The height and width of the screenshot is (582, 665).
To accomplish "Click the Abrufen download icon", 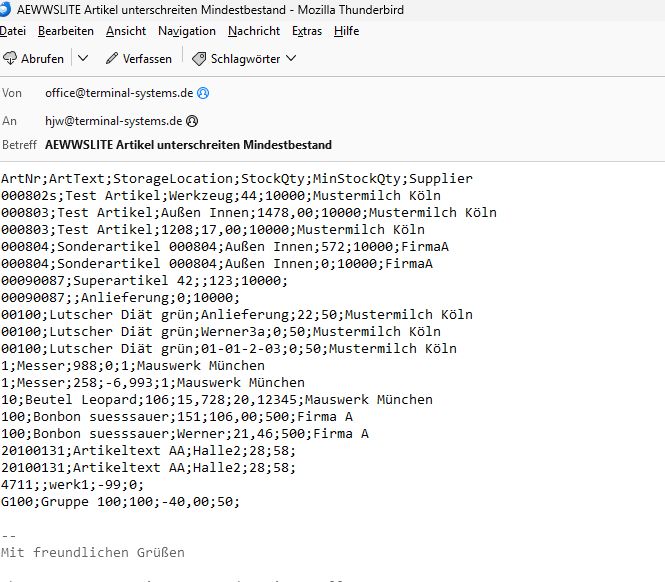I will click(10, 59).
